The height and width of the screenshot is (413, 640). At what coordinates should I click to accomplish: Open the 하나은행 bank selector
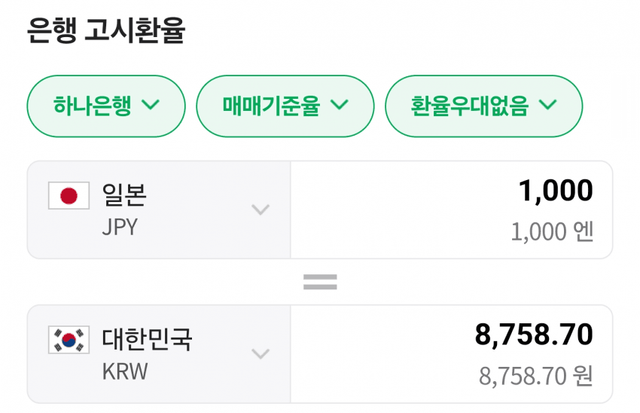click(x=107, y=104)
